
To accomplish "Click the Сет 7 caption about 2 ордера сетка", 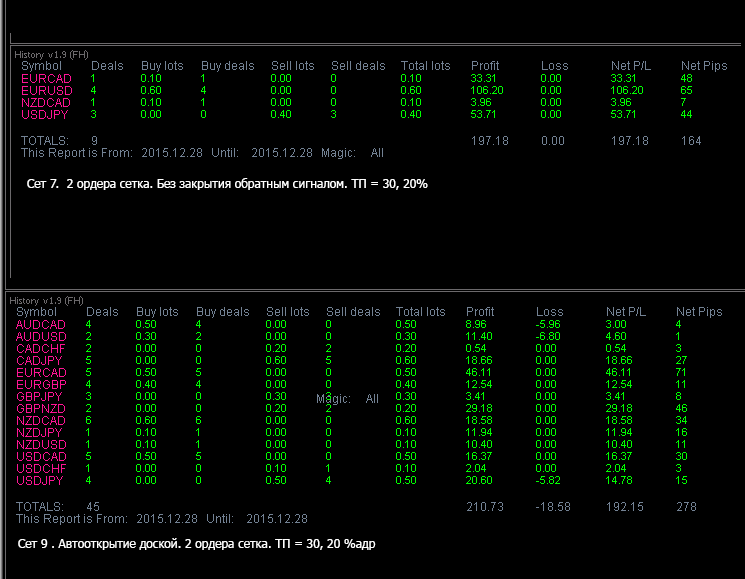I will tap(227, 184).
